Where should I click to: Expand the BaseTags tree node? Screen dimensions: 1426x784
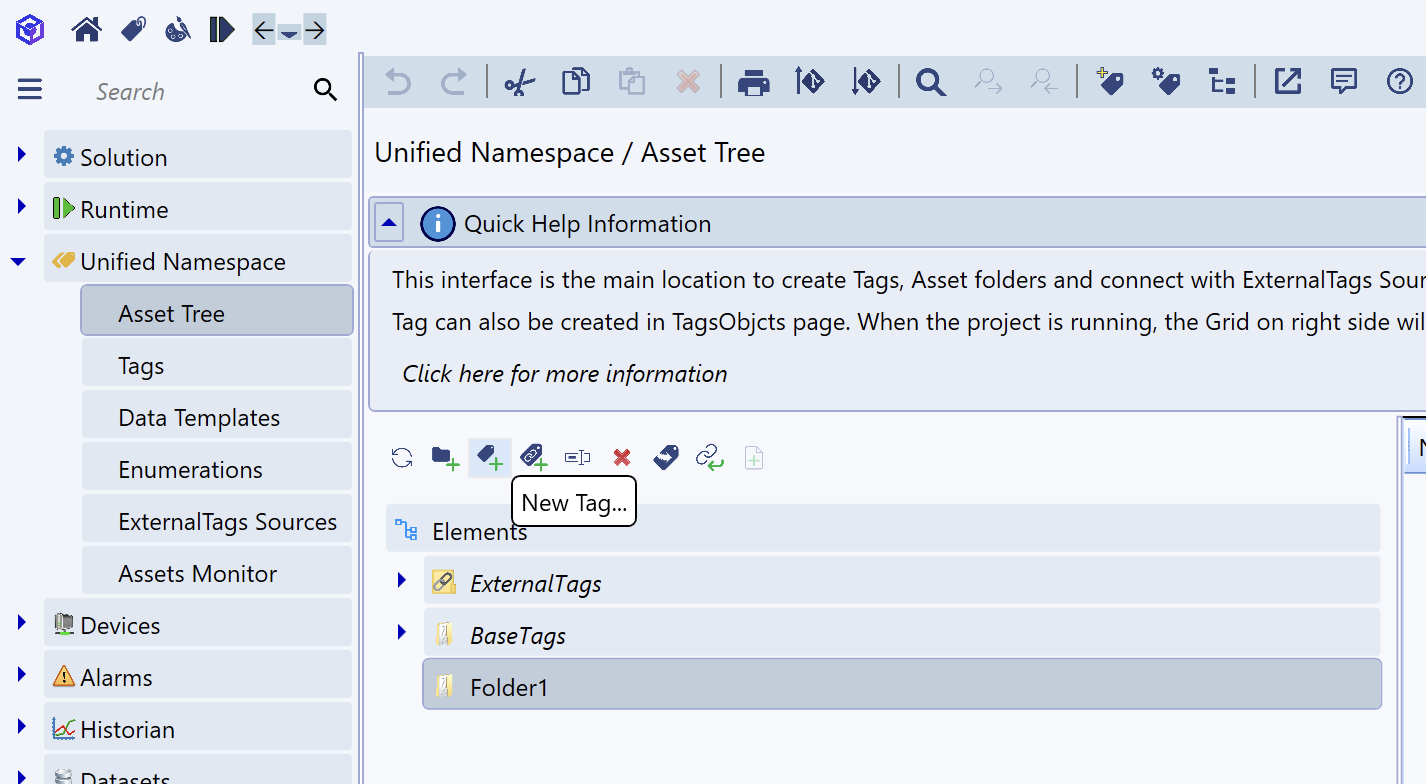click(x=402, y=632)
